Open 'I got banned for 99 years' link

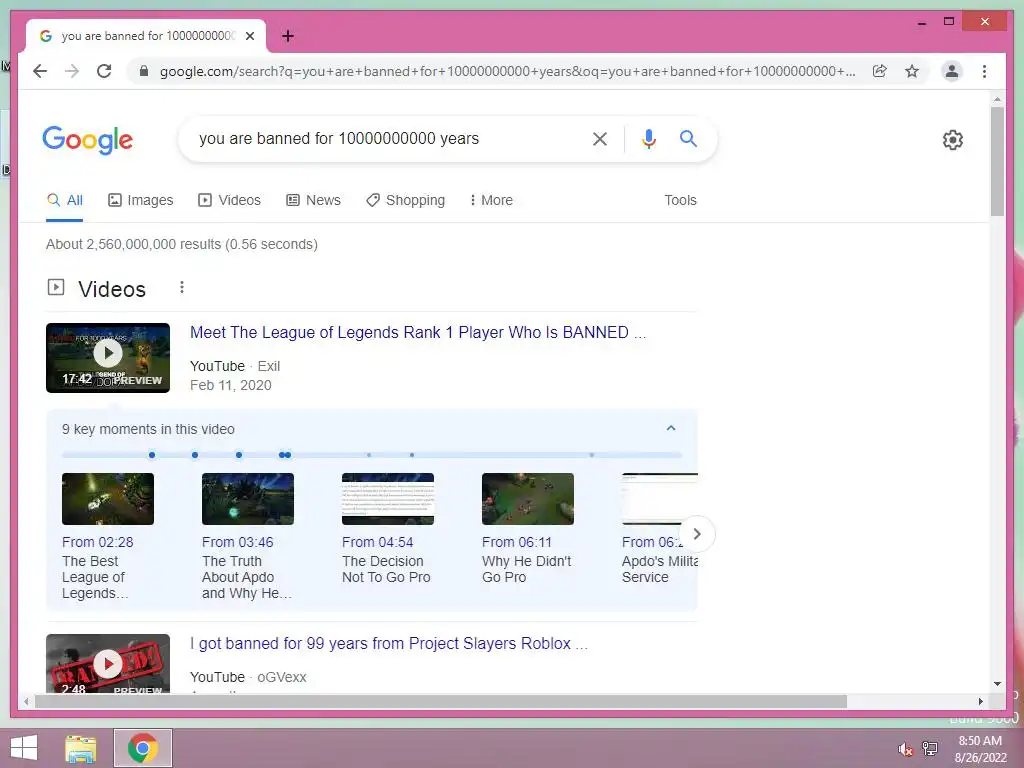389,643
